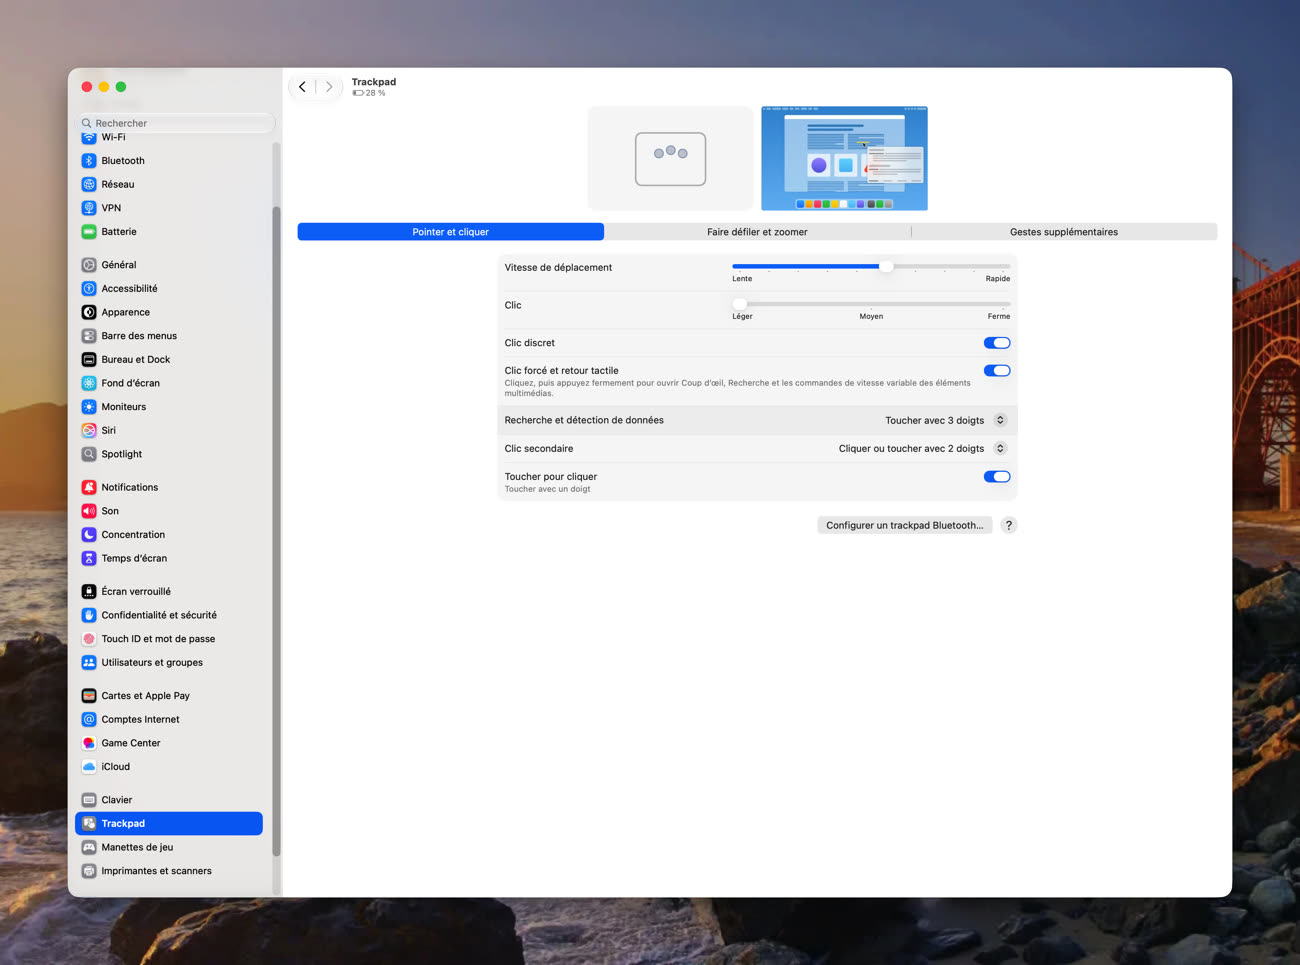The image size is (1300, 965).
Task: Turn off Toucher pour cliquer
Action: click(997, 477)
